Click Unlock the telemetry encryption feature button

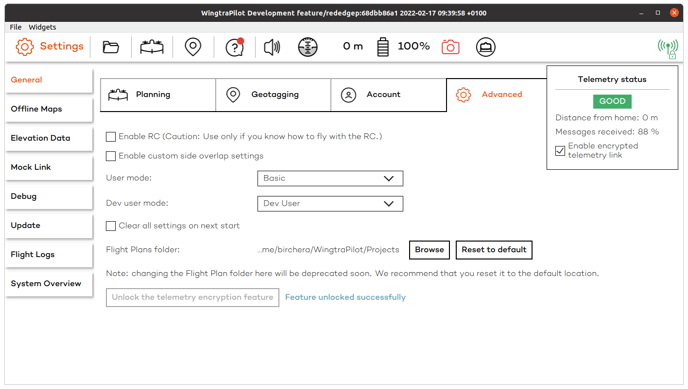(192, 297)
